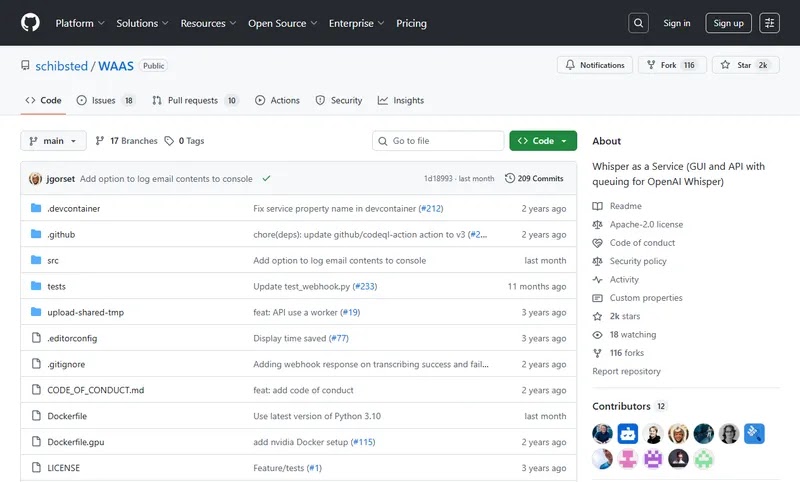The image size is (800, 482).
Task: Expand the Platform menu
Action: point(80,23)
